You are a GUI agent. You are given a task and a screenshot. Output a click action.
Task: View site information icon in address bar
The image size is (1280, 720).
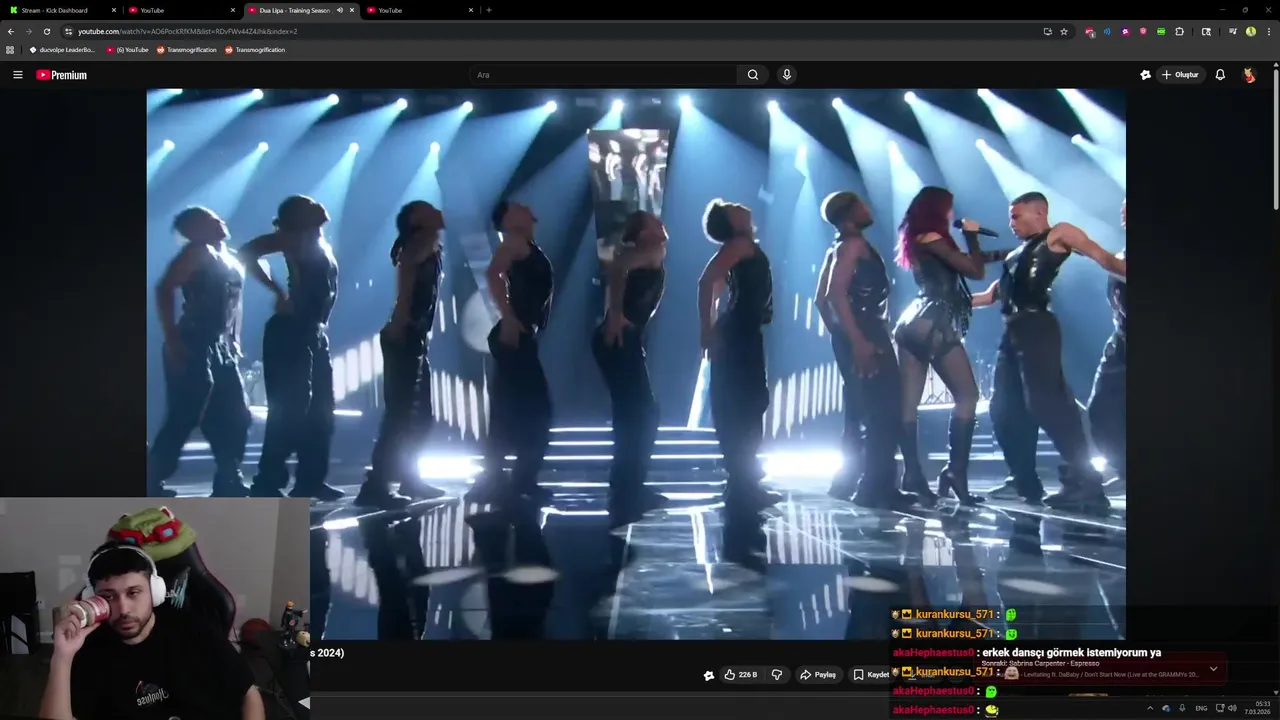click(x=68, y=31)
